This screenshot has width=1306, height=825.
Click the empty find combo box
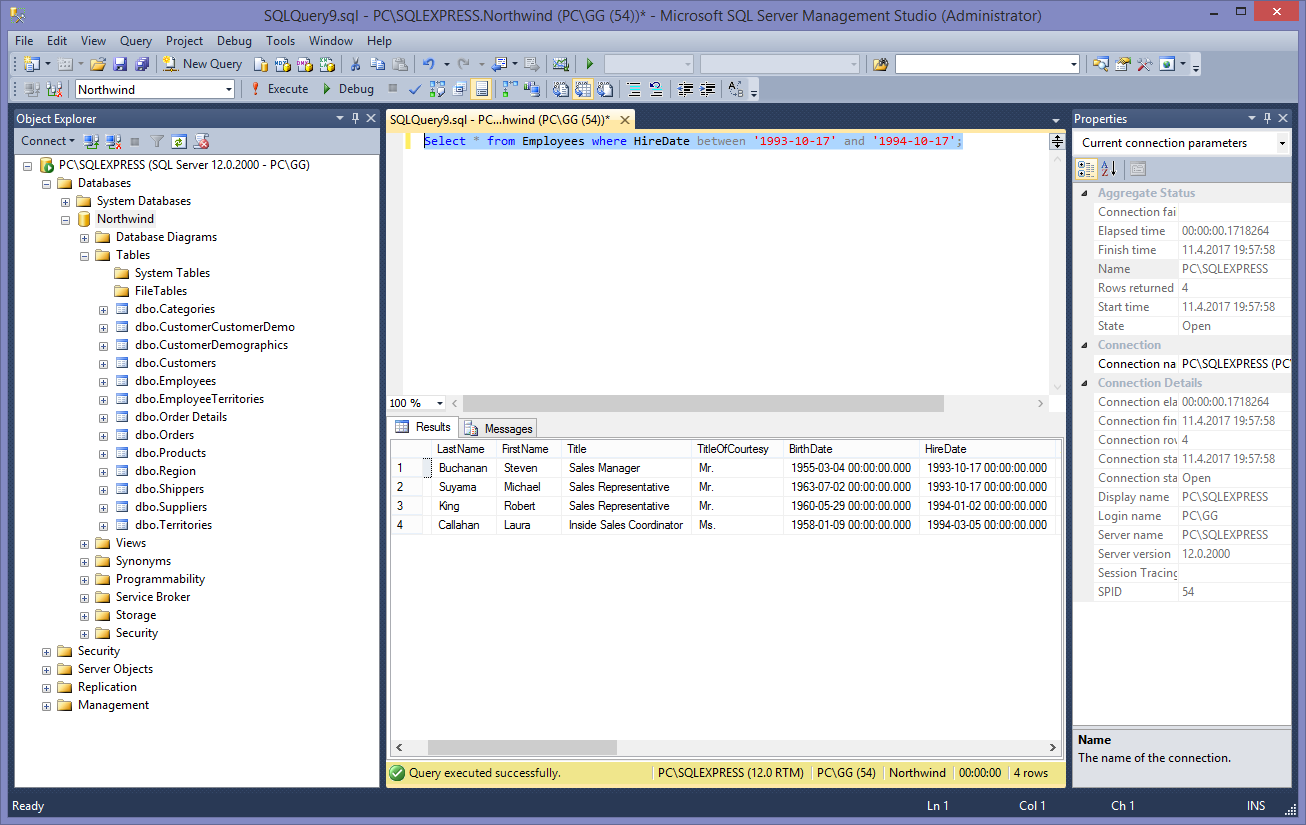[988, 64]
